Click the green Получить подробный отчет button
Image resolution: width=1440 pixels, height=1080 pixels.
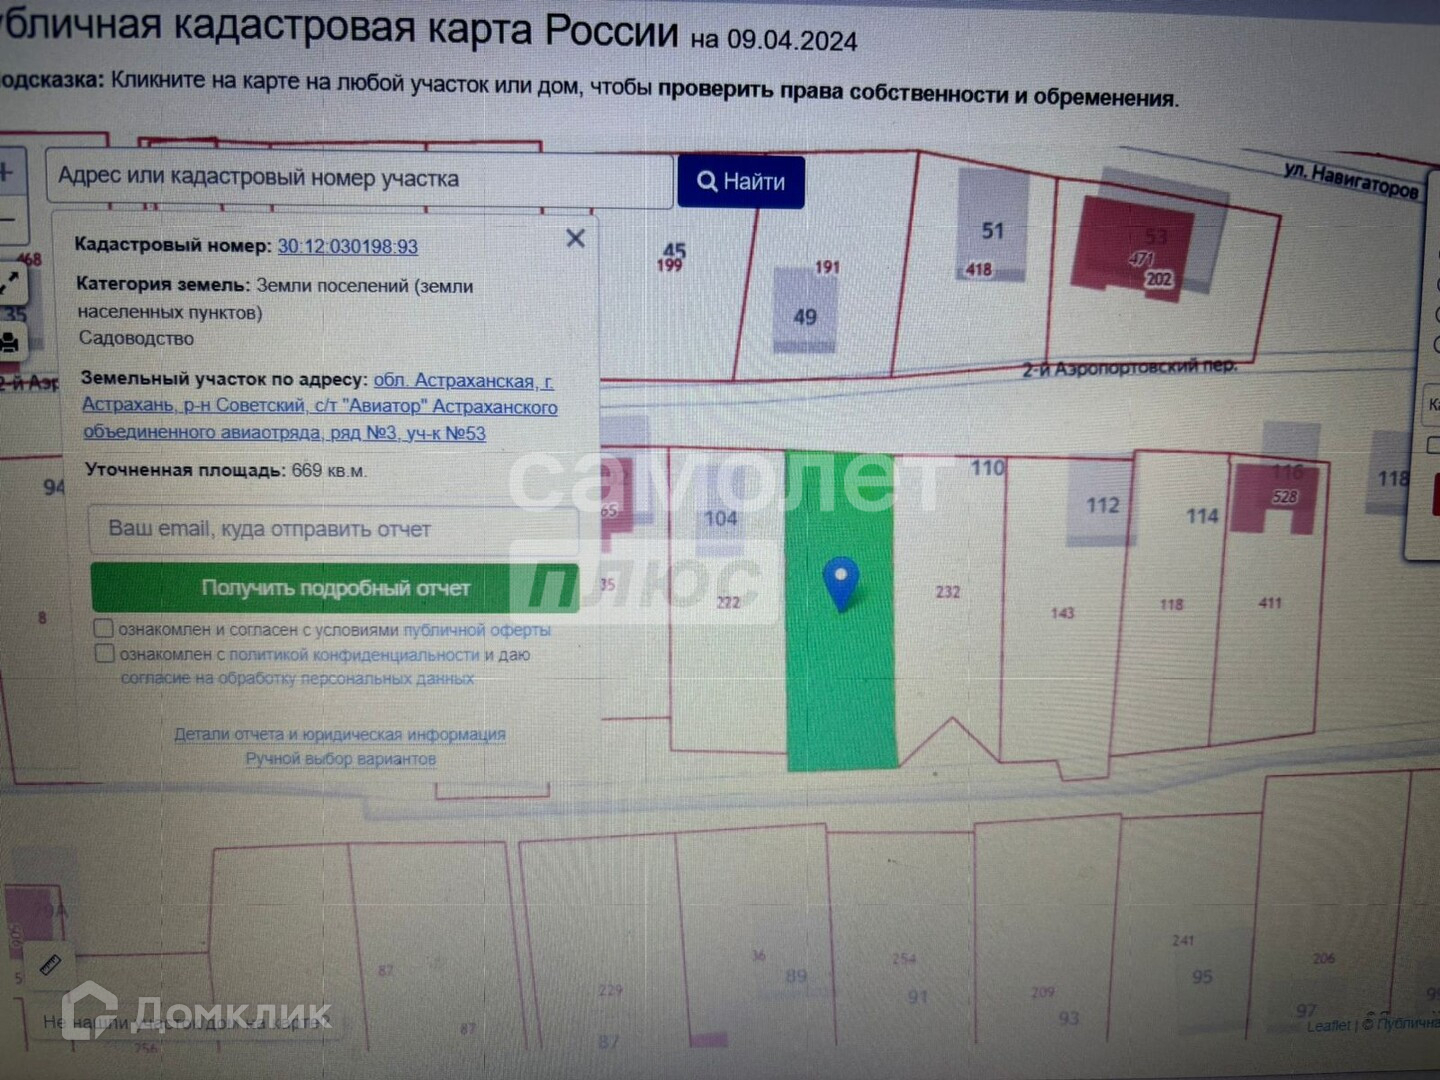[x=335, y=588]
